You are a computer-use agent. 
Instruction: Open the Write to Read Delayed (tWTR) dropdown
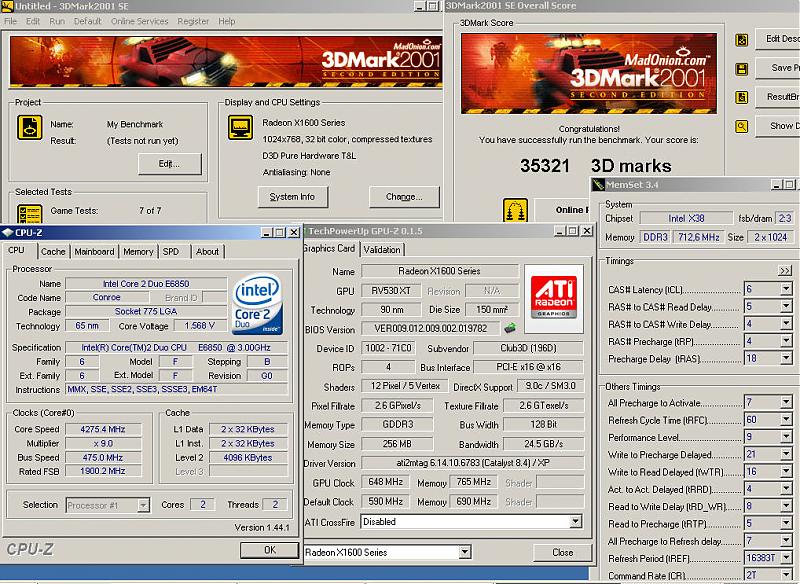786,472
